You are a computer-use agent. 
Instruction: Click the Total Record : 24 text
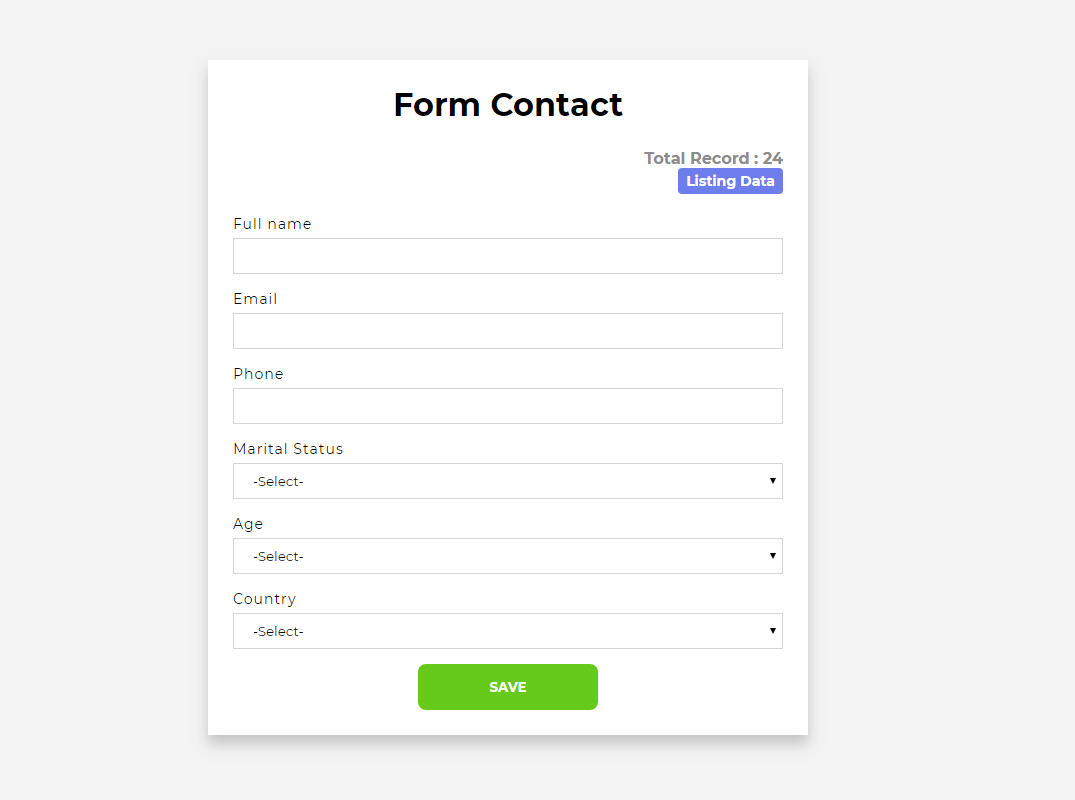713,158
